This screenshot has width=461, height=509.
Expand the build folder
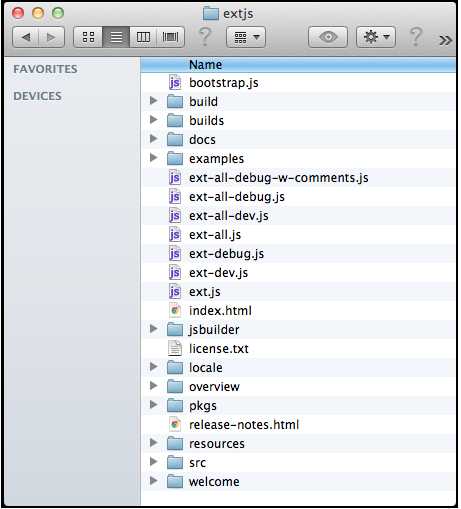pos(153,100)
